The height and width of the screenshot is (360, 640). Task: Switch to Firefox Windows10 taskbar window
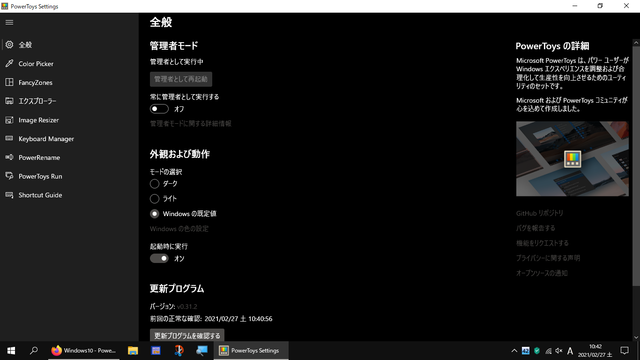[84, 351]
